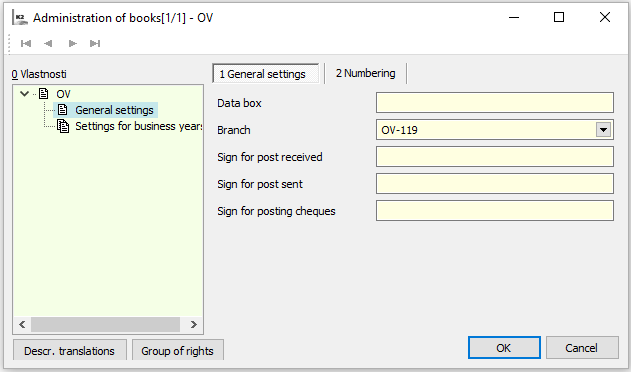Go to the first record navigation icon
This screenshot has height=372, width=631.
click(x=26, y=43)
